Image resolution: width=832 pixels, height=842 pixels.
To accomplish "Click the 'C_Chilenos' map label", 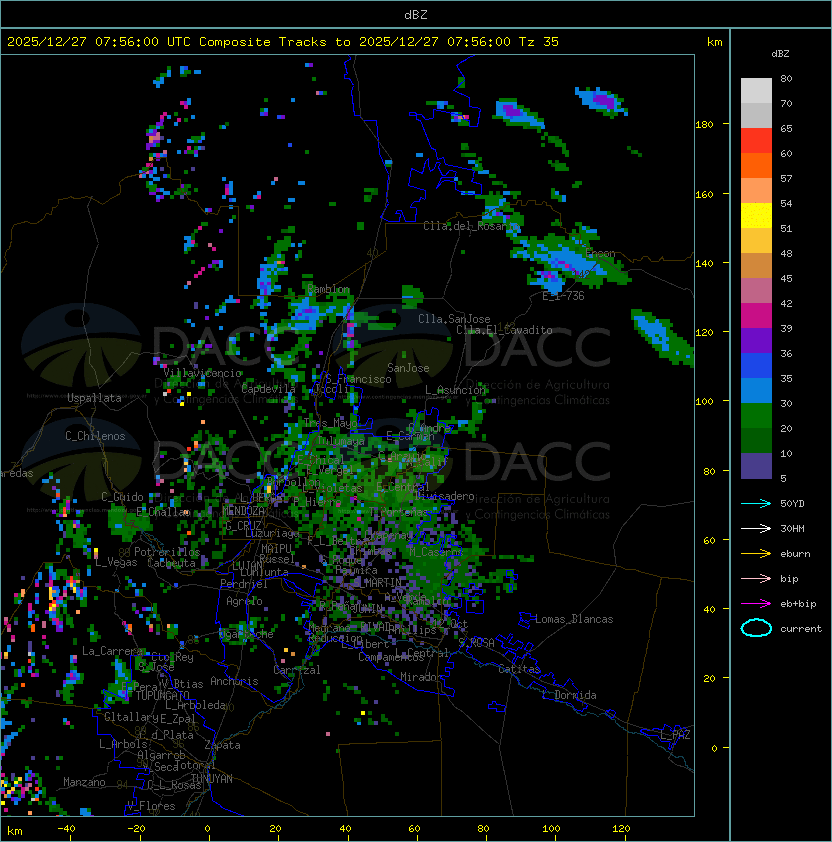I will click(95, 436).
